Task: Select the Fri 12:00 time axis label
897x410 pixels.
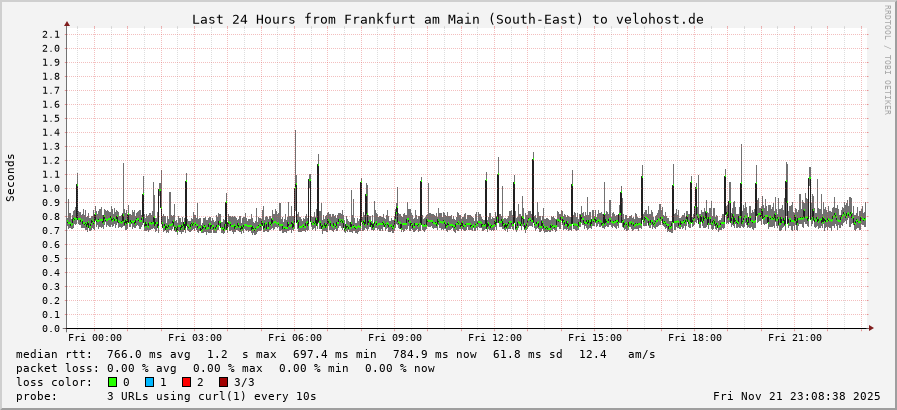Action: coord(495,338)
